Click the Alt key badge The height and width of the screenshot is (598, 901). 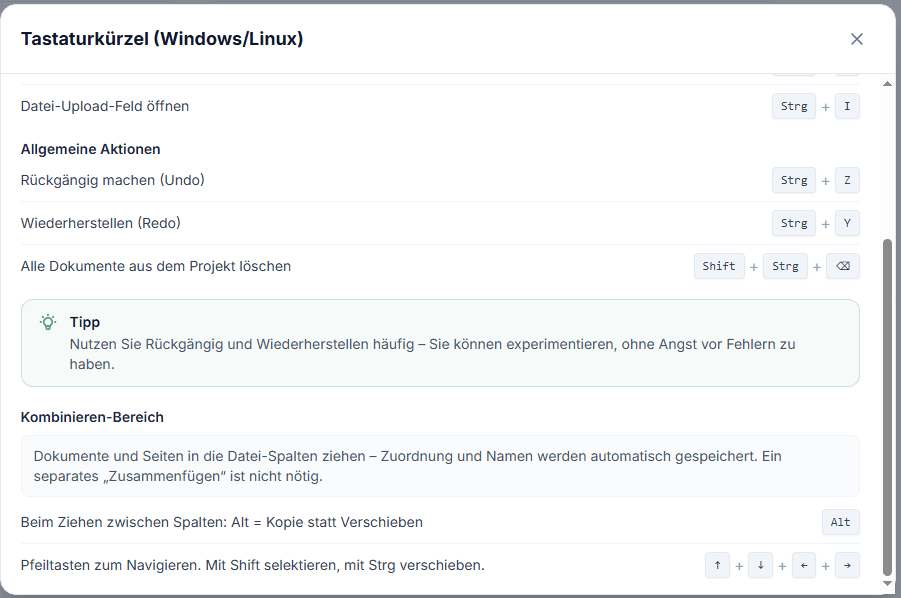click(840, 522)
